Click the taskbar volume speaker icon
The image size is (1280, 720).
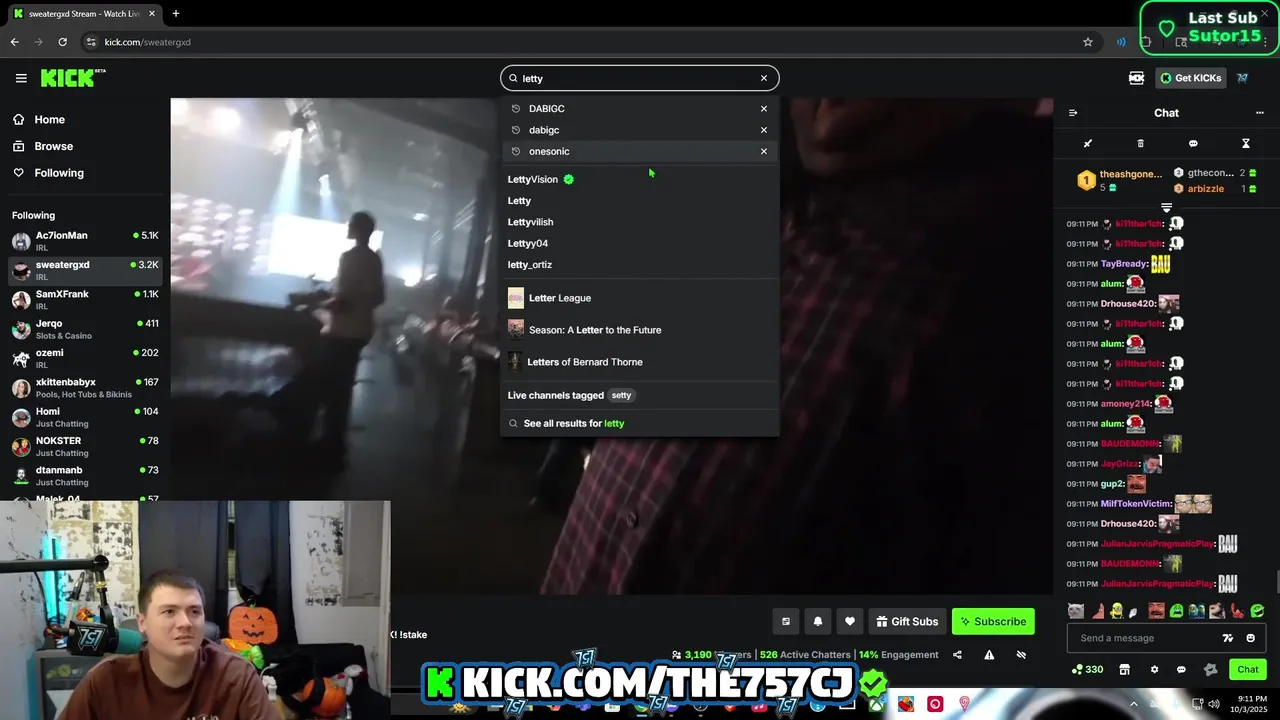pyautogui.click(x=1214, y=704)
